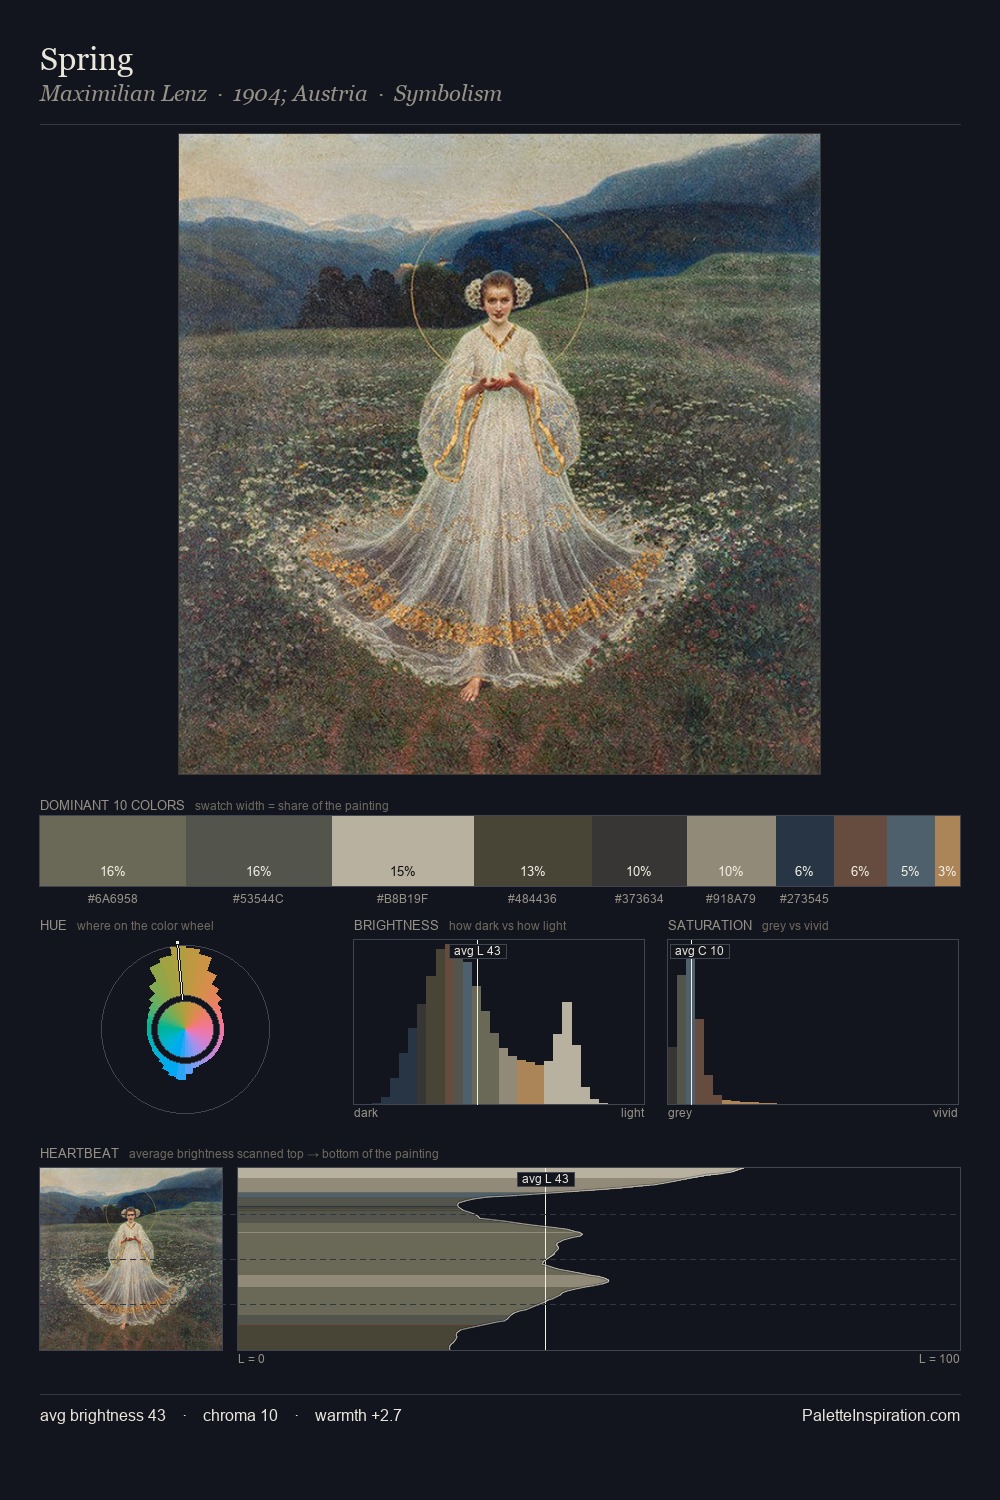Choose the #B8B19F light beige swatch

pyautogui.click(x=403, y=851)
